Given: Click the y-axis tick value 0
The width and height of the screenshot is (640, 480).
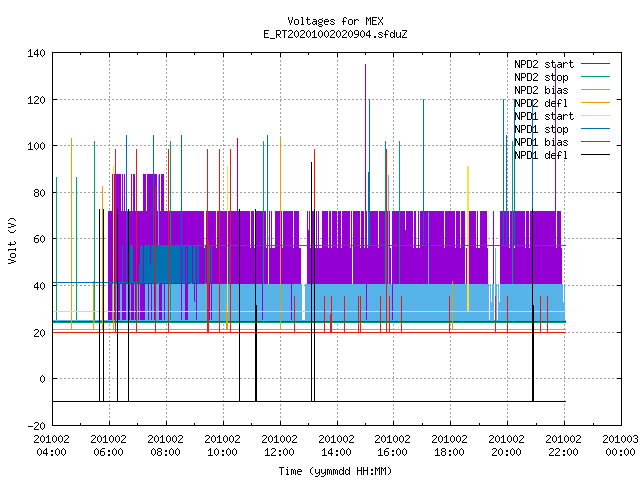Looking at the screenshot, I should [x=42, y=379].
